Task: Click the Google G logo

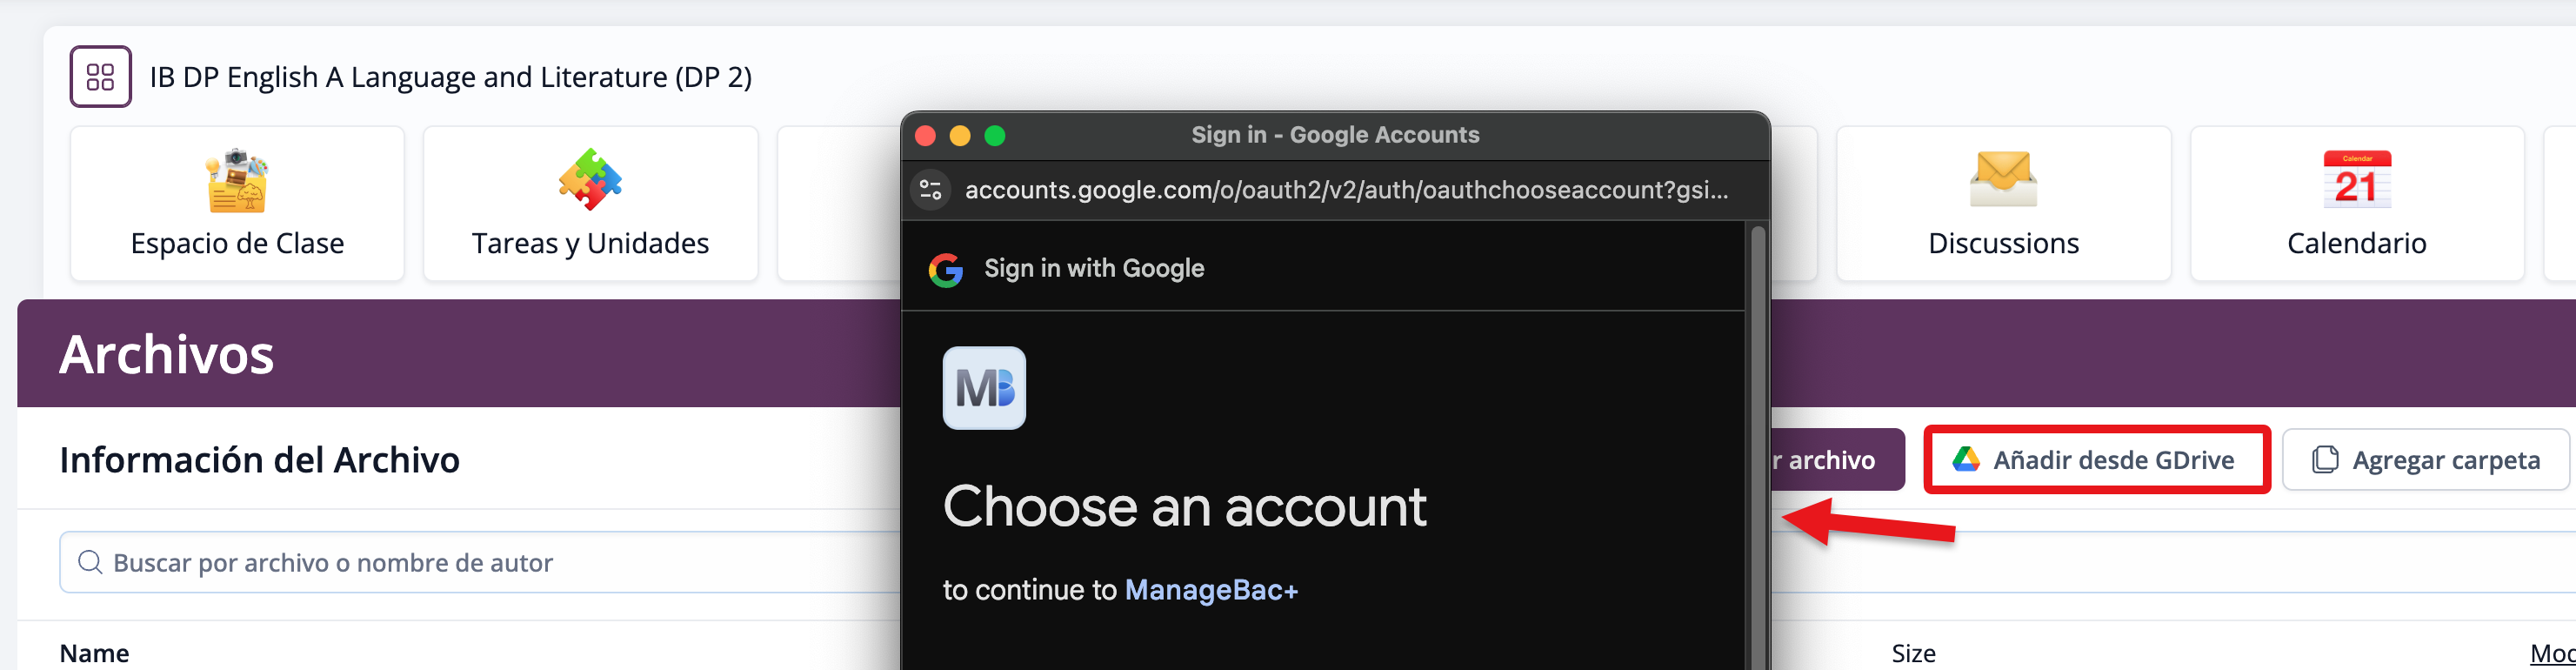Action: [945, 269]
